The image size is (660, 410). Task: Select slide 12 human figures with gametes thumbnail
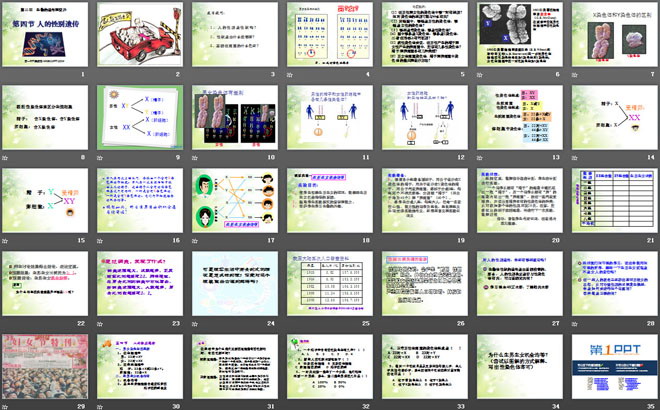coord(425,117)
